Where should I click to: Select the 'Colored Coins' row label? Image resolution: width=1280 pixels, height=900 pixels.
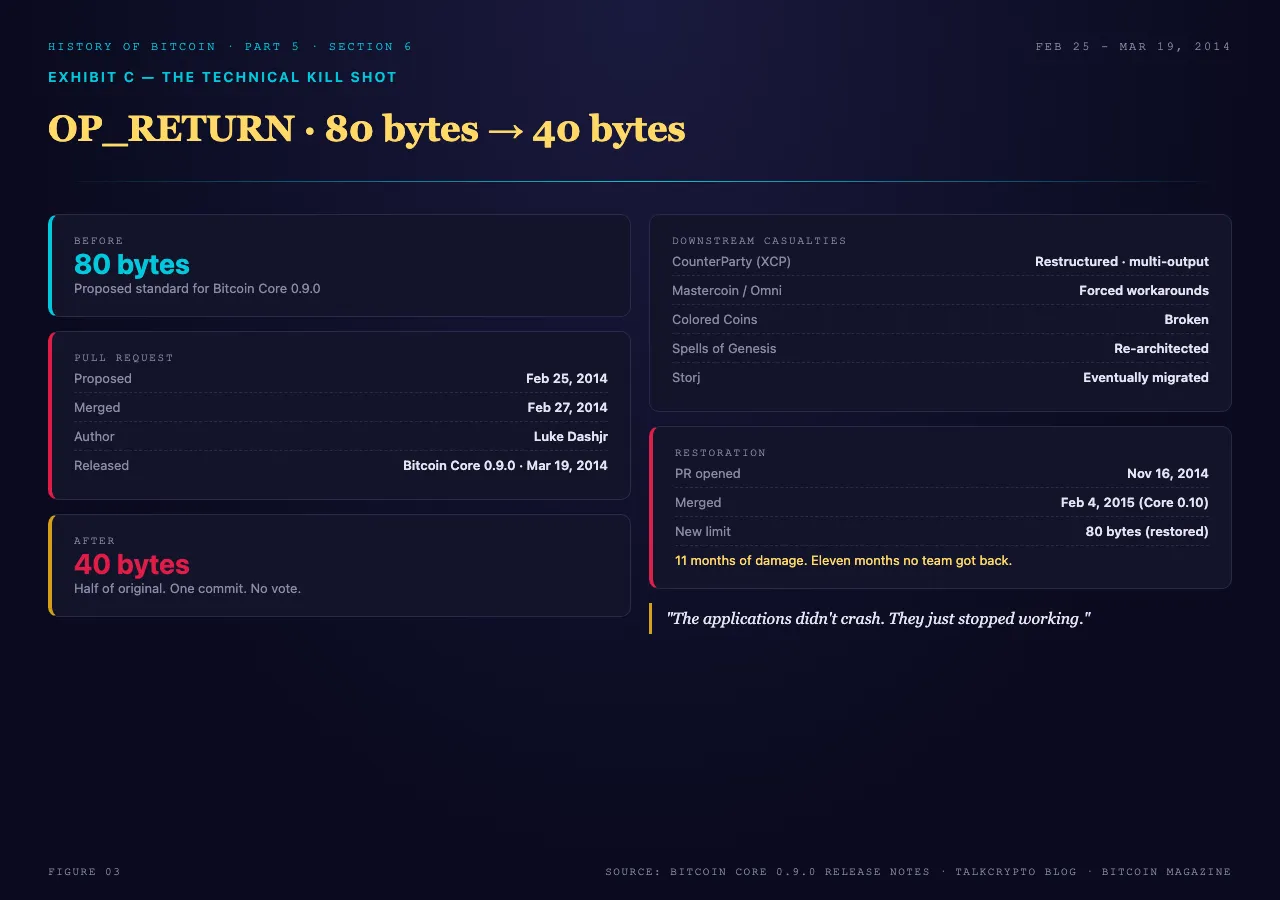point(715,320)
